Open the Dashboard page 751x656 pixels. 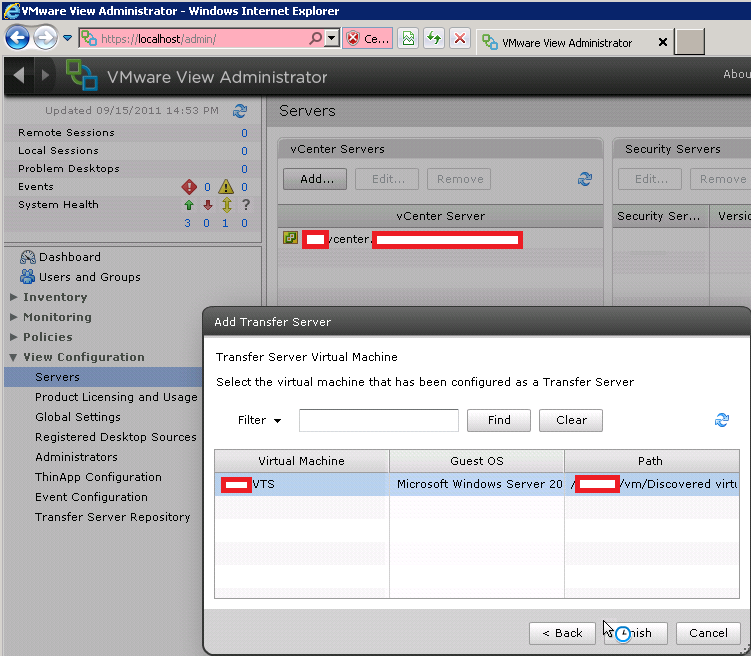coord(60,257)
